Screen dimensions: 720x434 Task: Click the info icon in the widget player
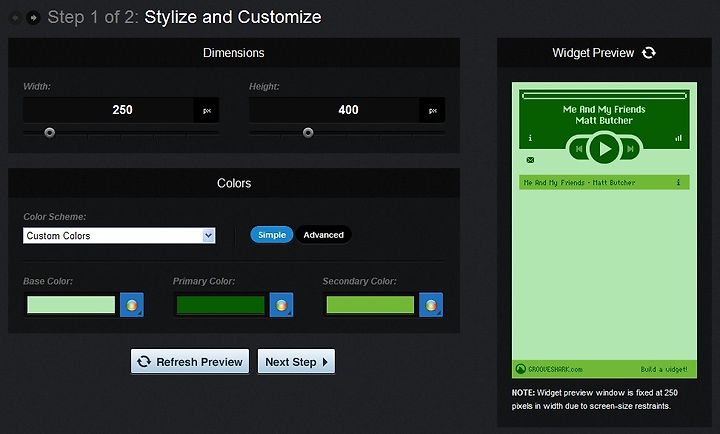(530, 138)
